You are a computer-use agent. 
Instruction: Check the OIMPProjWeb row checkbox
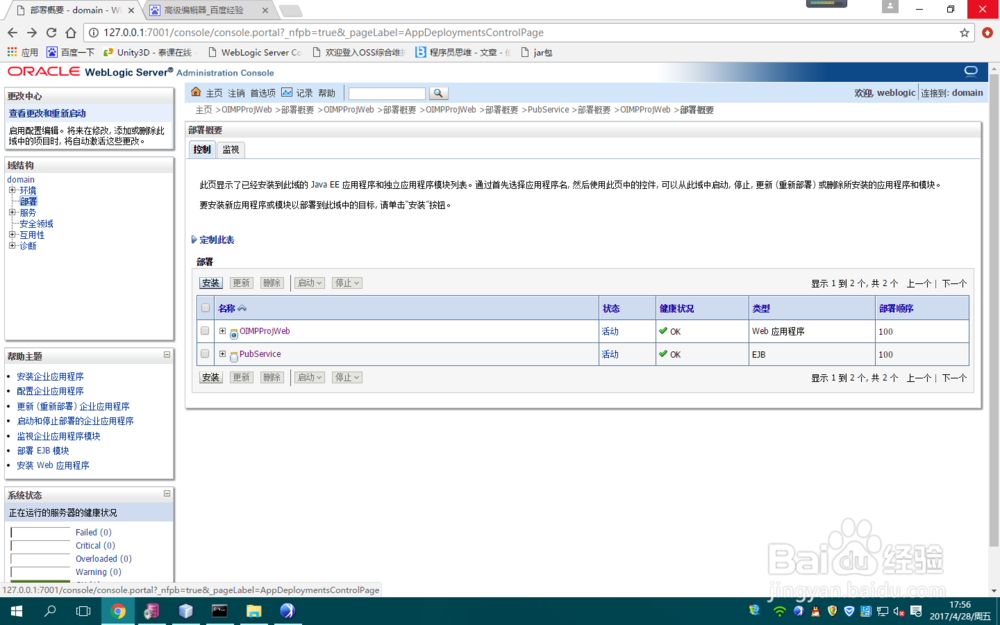coord(205,330)
